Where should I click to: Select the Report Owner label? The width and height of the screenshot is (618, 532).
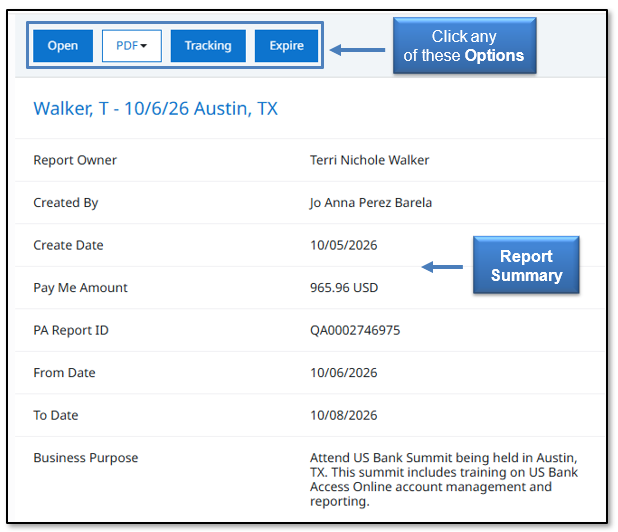pos(75,160)
